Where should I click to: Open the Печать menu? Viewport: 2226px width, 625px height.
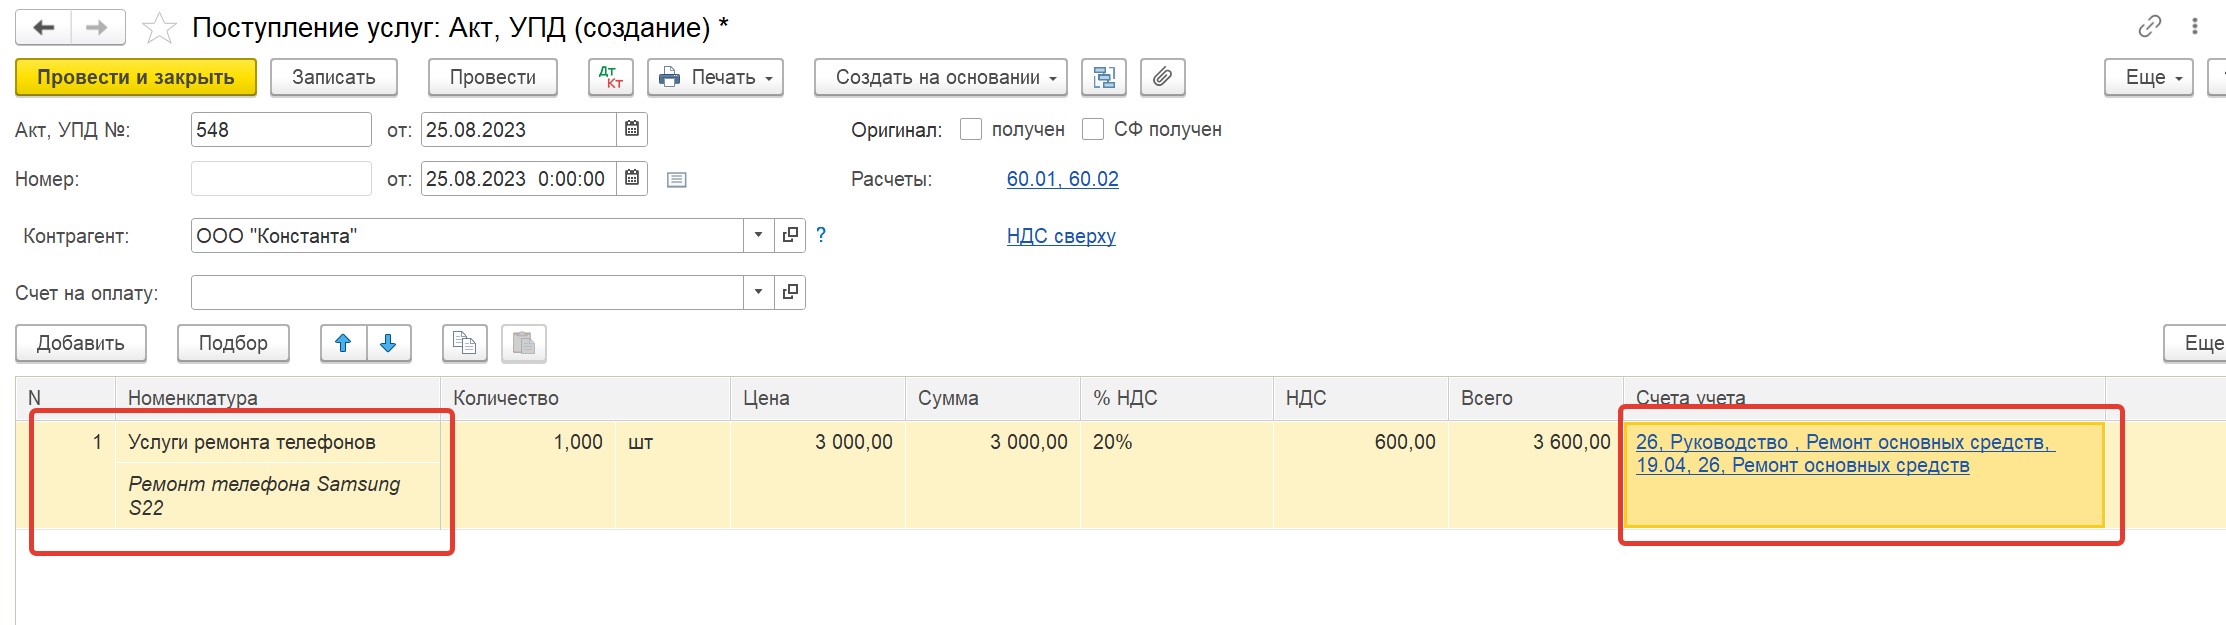pos(715,77)
